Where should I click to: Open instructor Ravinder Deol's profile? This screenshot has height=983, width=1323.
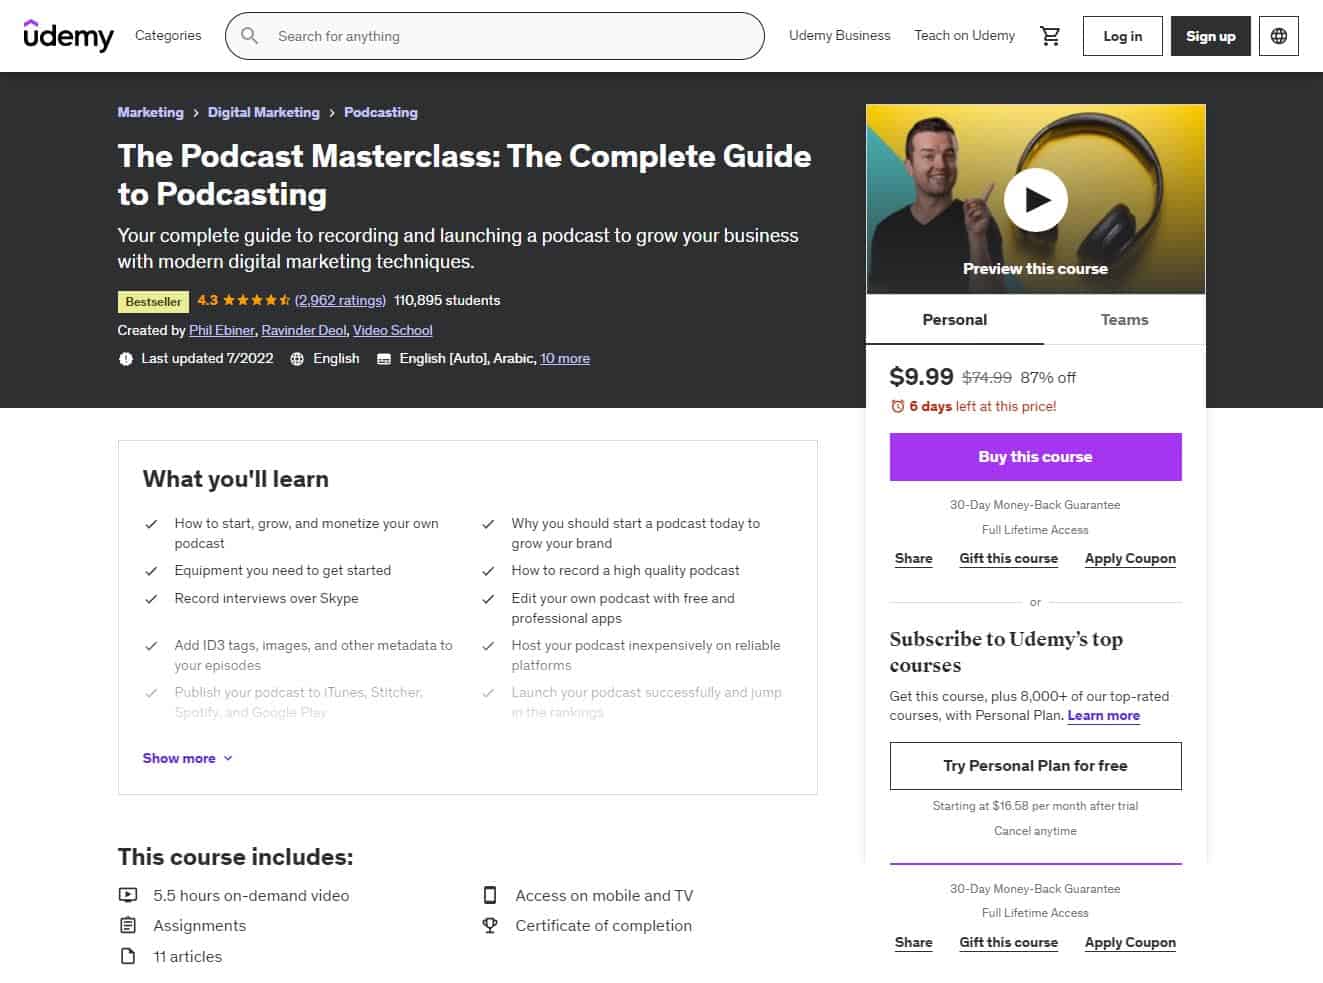click(x=304, y=330)
